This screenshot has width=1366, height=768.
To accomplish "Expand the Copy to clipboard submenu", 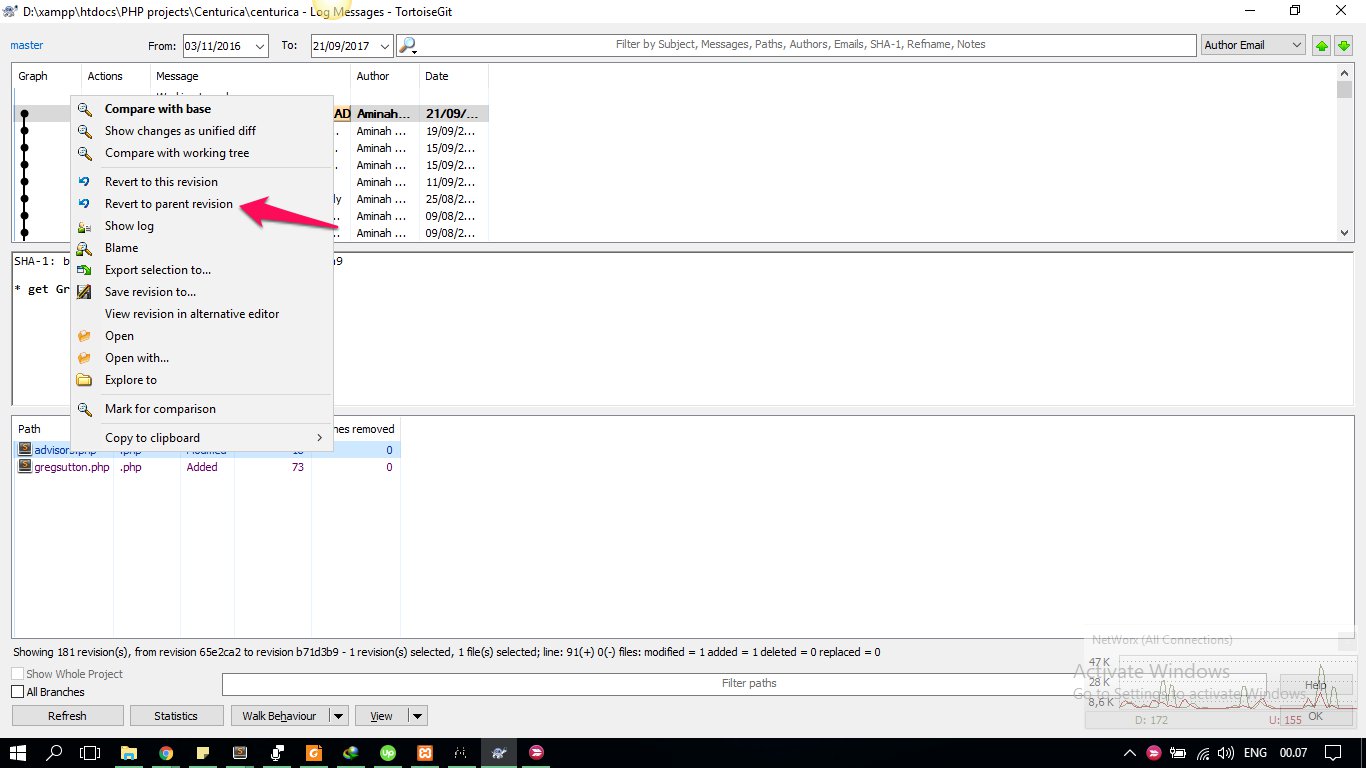I will (202, 438).
